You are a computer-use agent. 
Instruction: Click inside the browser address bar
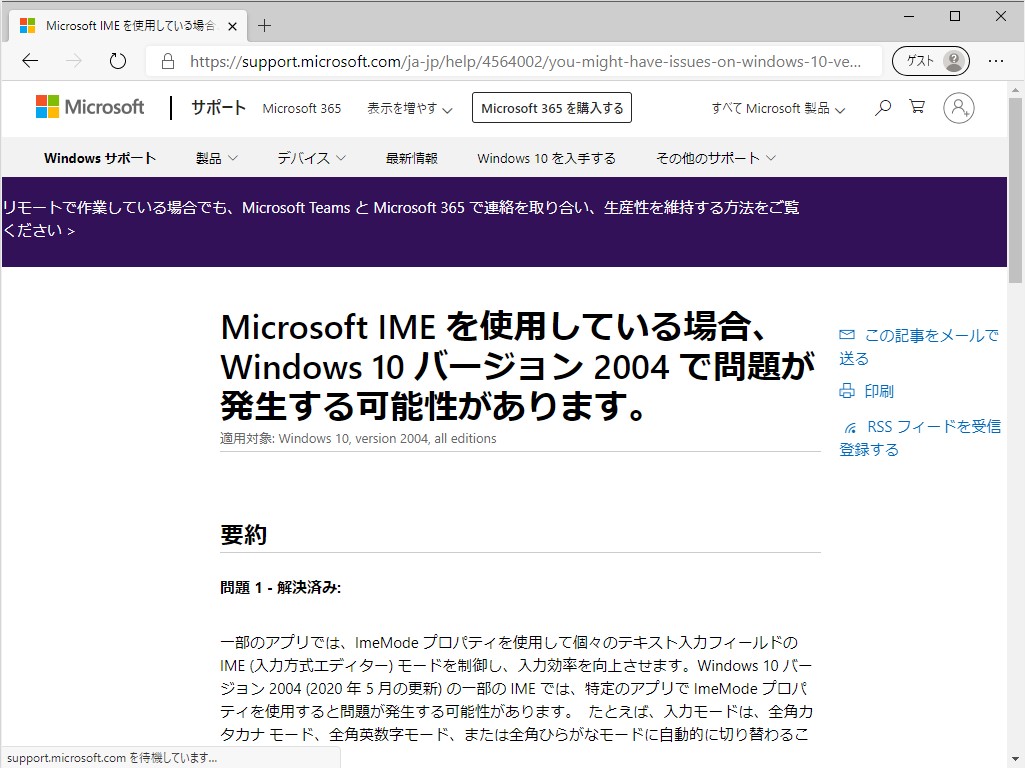(x=520, y=60)
